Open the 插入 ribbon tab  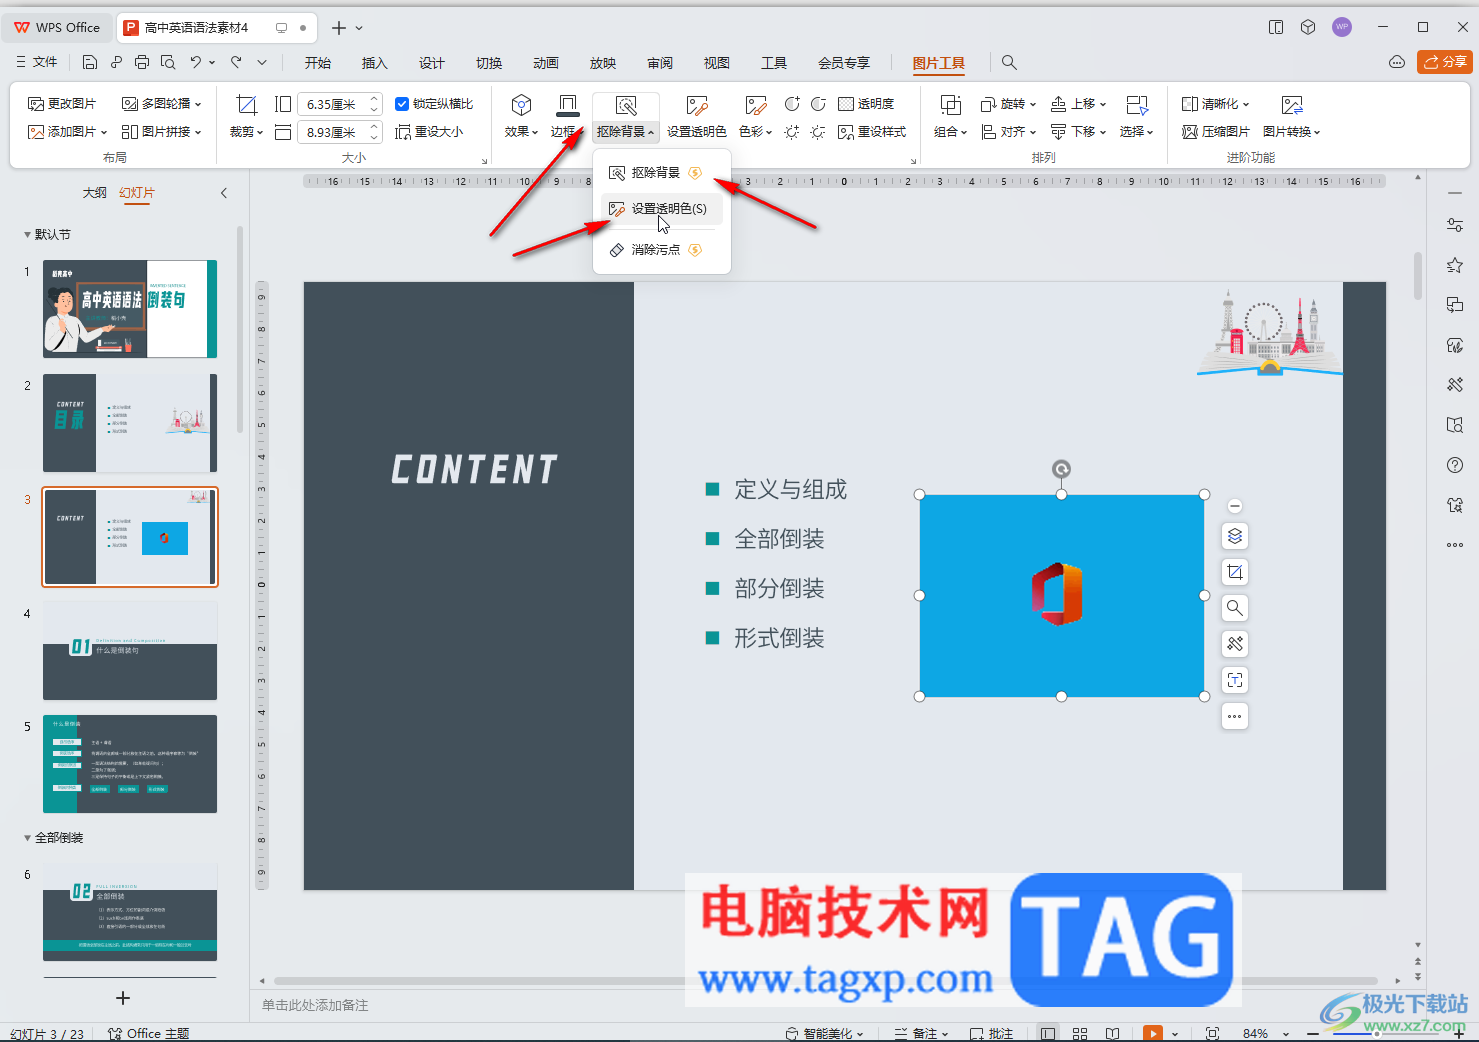coord(374,63)
